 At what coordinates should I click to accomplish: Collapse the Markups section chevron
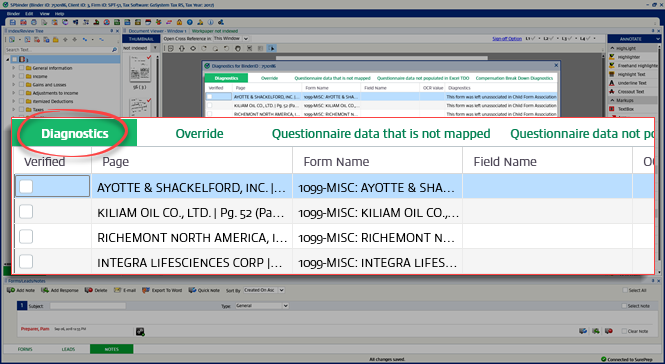(612, 101)
